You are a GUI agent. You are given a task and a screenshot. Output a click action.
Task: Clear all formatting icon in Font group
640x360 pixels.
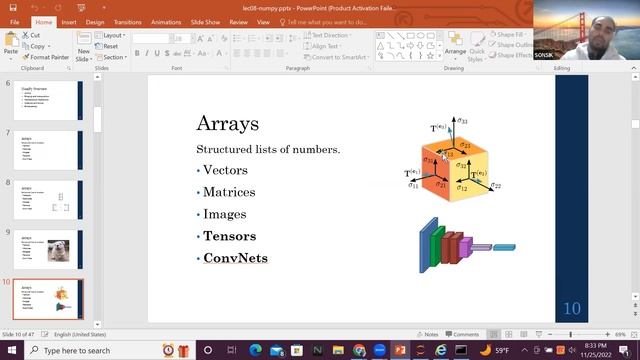click(x=224, y=39)
